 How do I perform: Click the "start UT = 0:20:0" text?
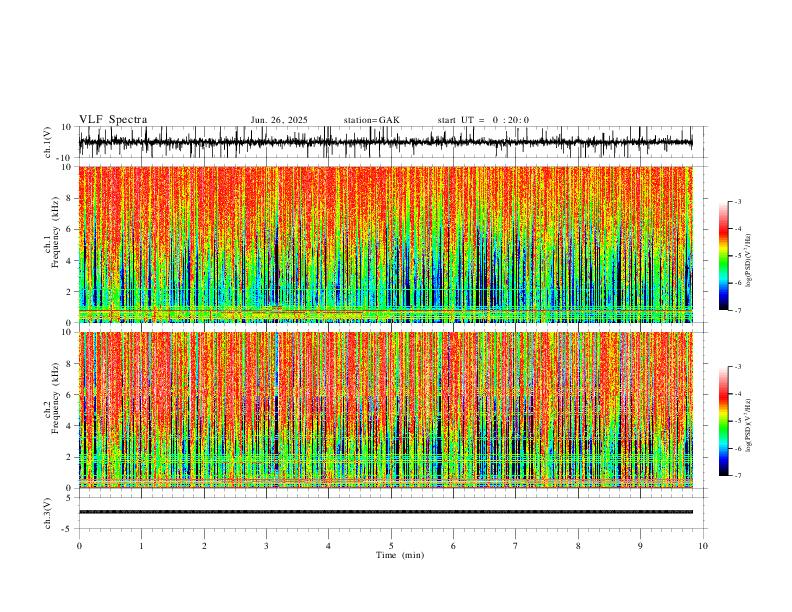coord(483,120)
